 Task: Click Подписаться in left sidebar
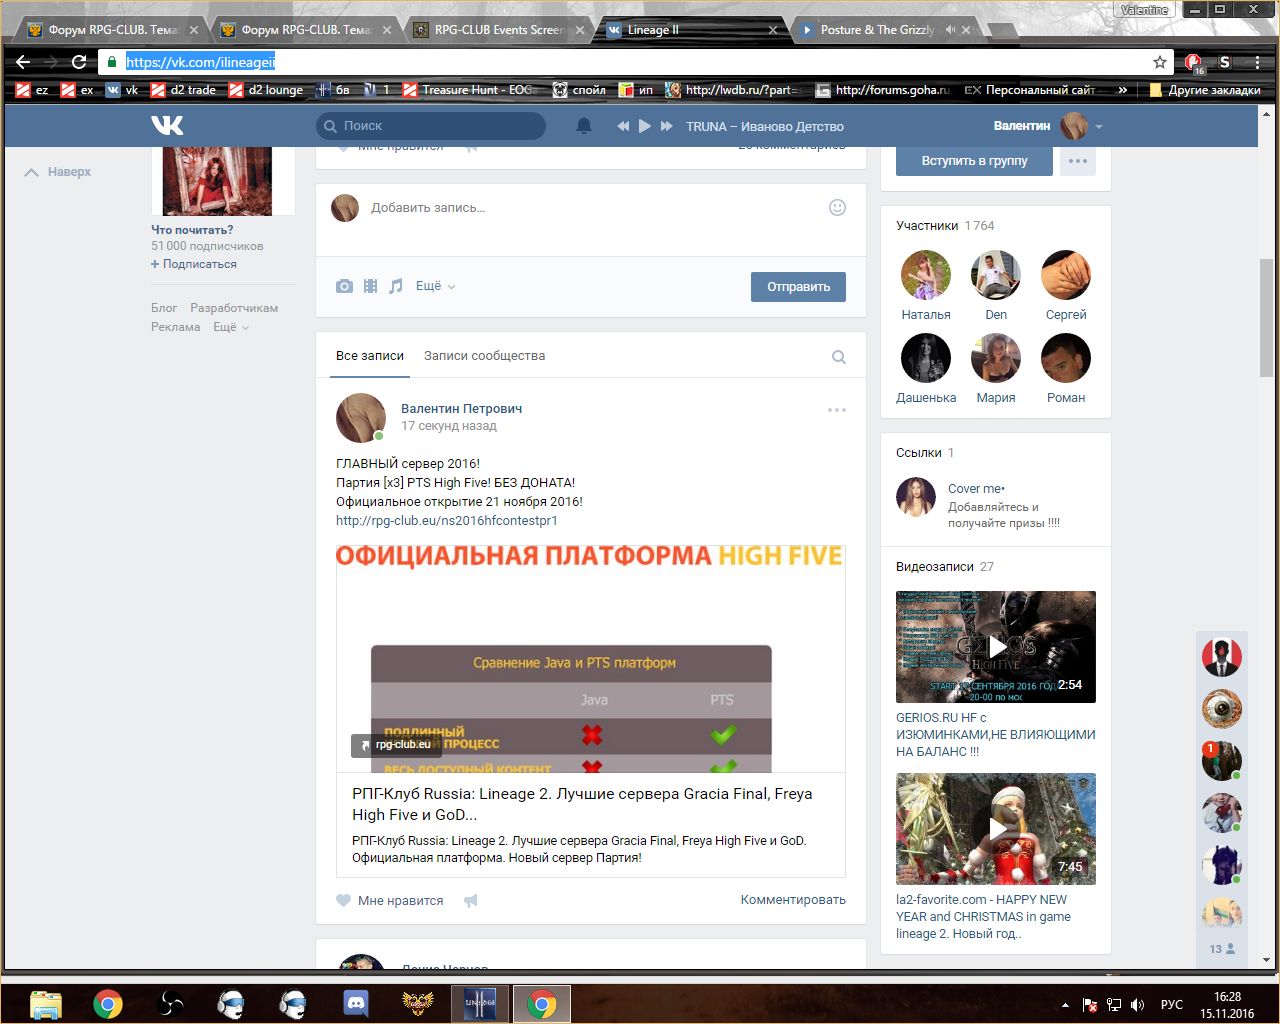pyautogui.click(x=194, y=264)
